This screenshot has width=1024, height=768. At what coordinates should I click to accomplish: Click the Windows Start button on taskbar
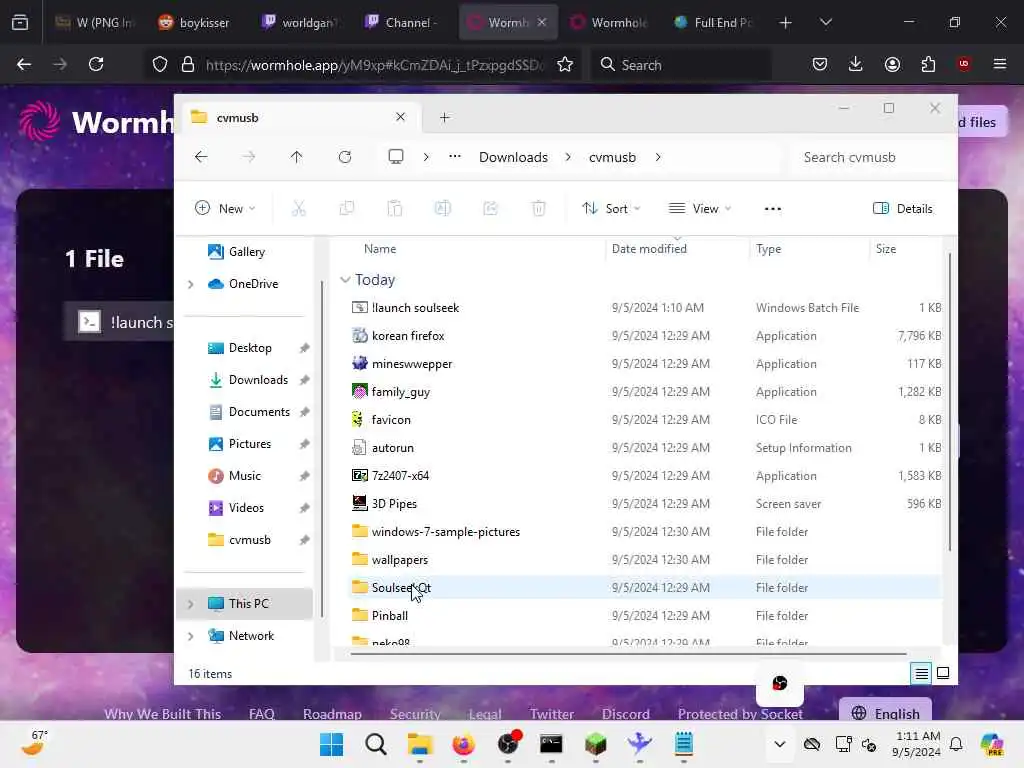tap(331, 744)
